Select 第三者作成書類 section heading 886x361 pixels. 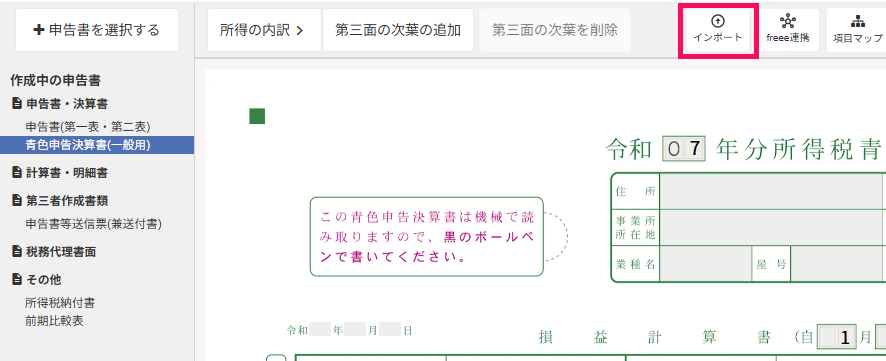[x=67, y=201]
